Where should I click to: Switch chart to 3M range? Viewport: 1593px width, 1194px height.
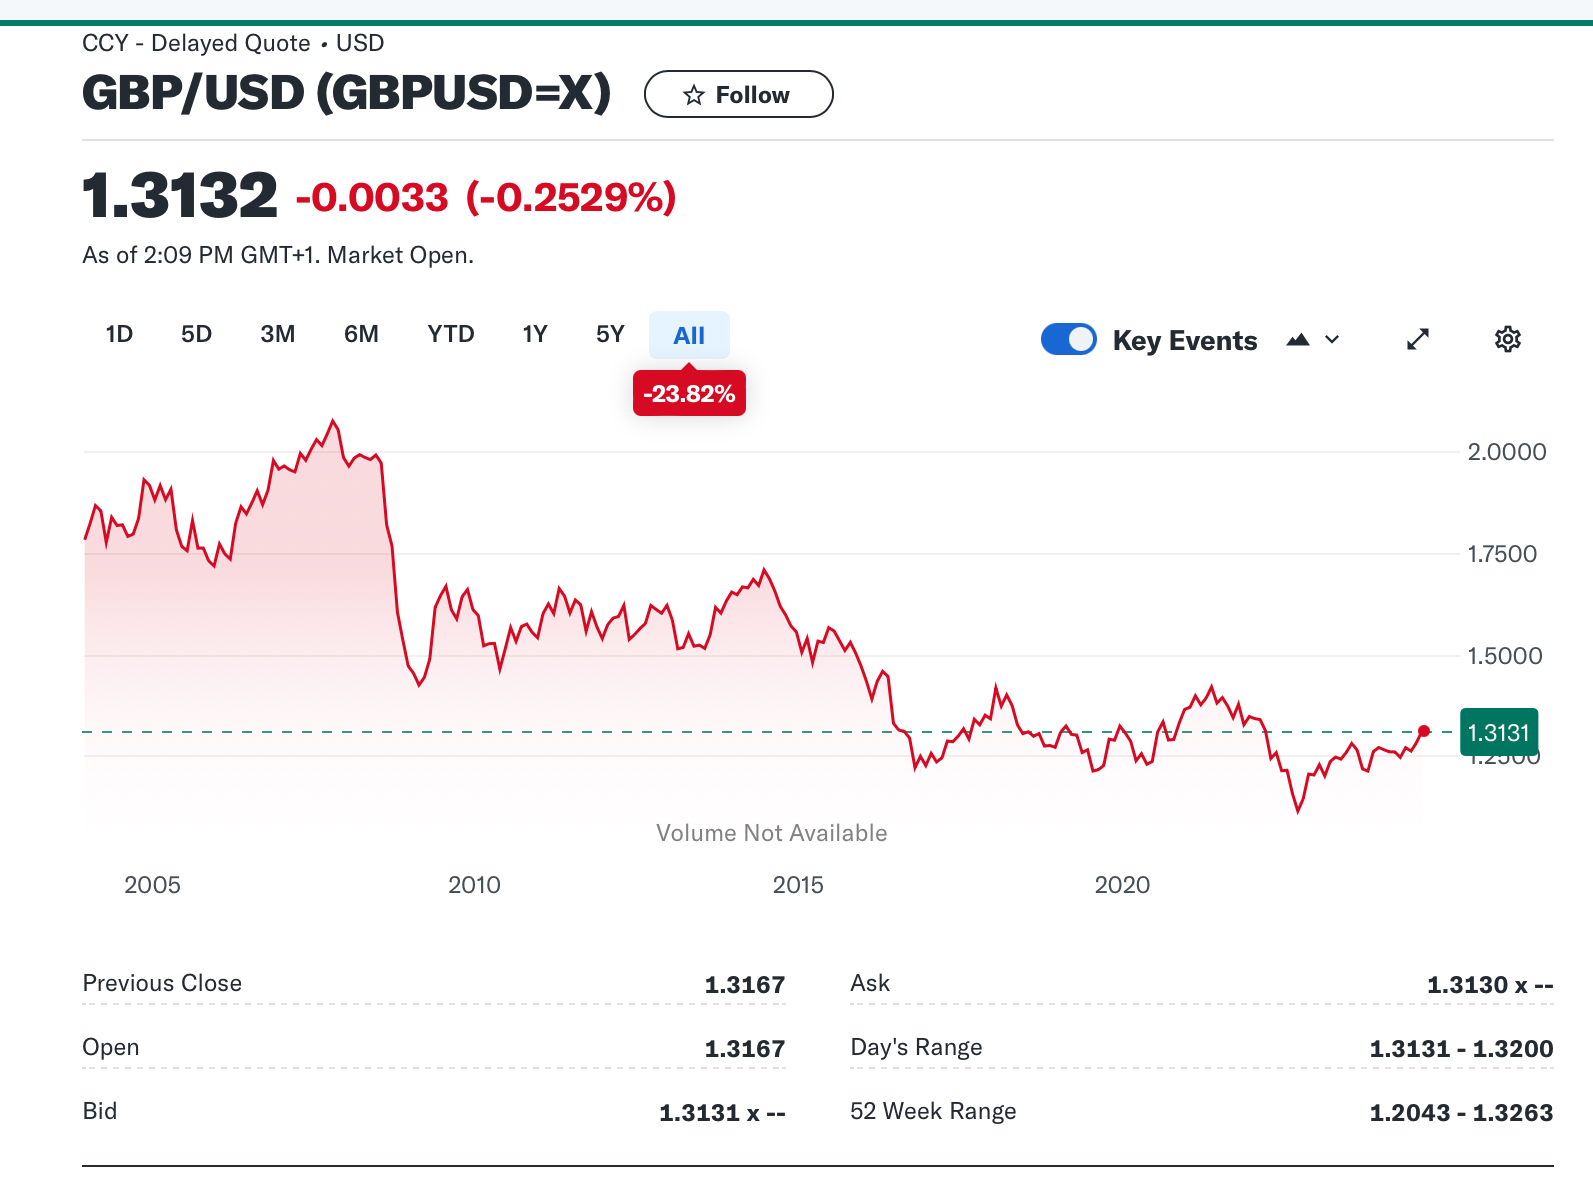(x=277, y=334)
